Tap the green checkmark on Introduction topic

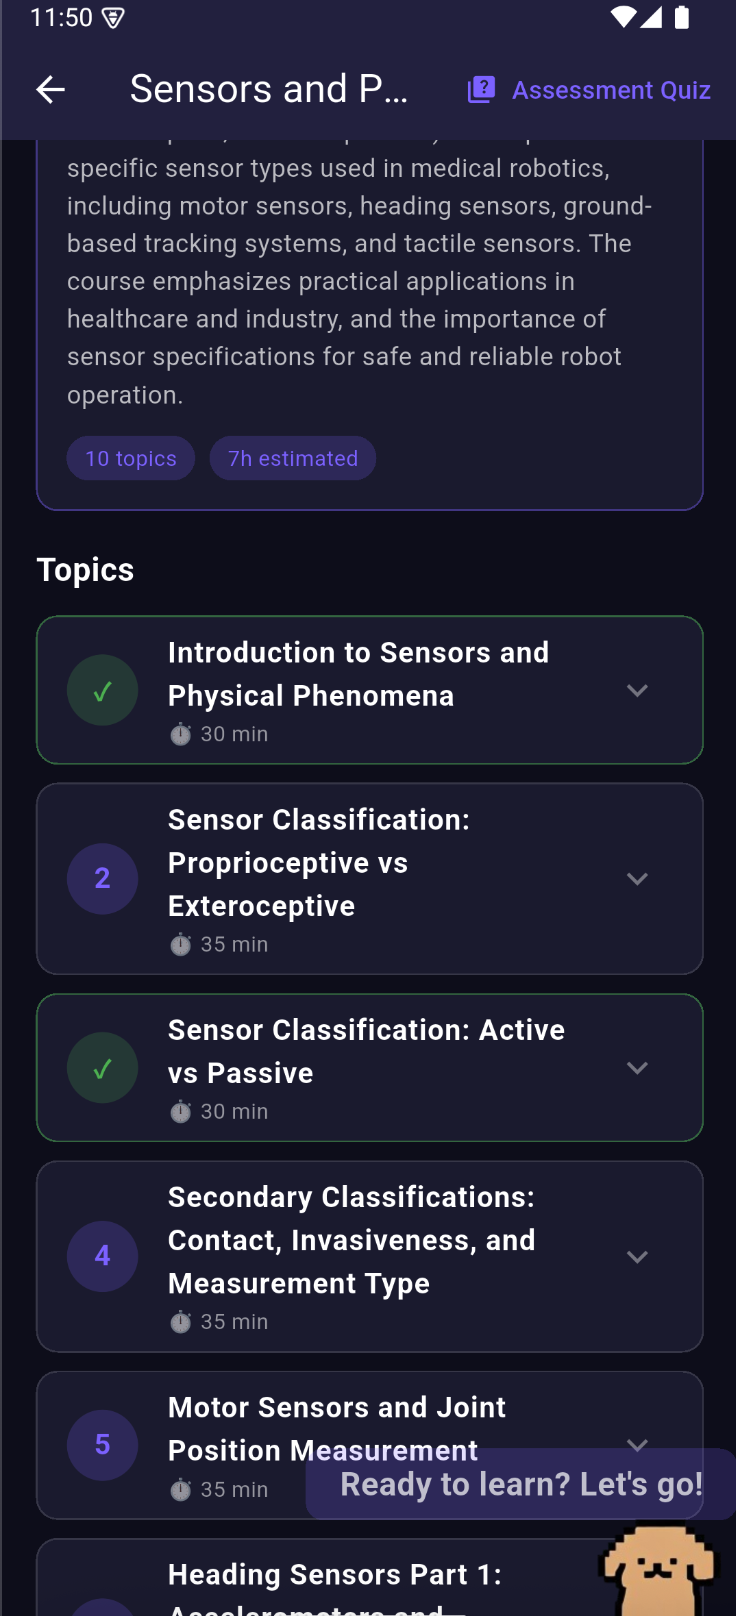point(102,691)
